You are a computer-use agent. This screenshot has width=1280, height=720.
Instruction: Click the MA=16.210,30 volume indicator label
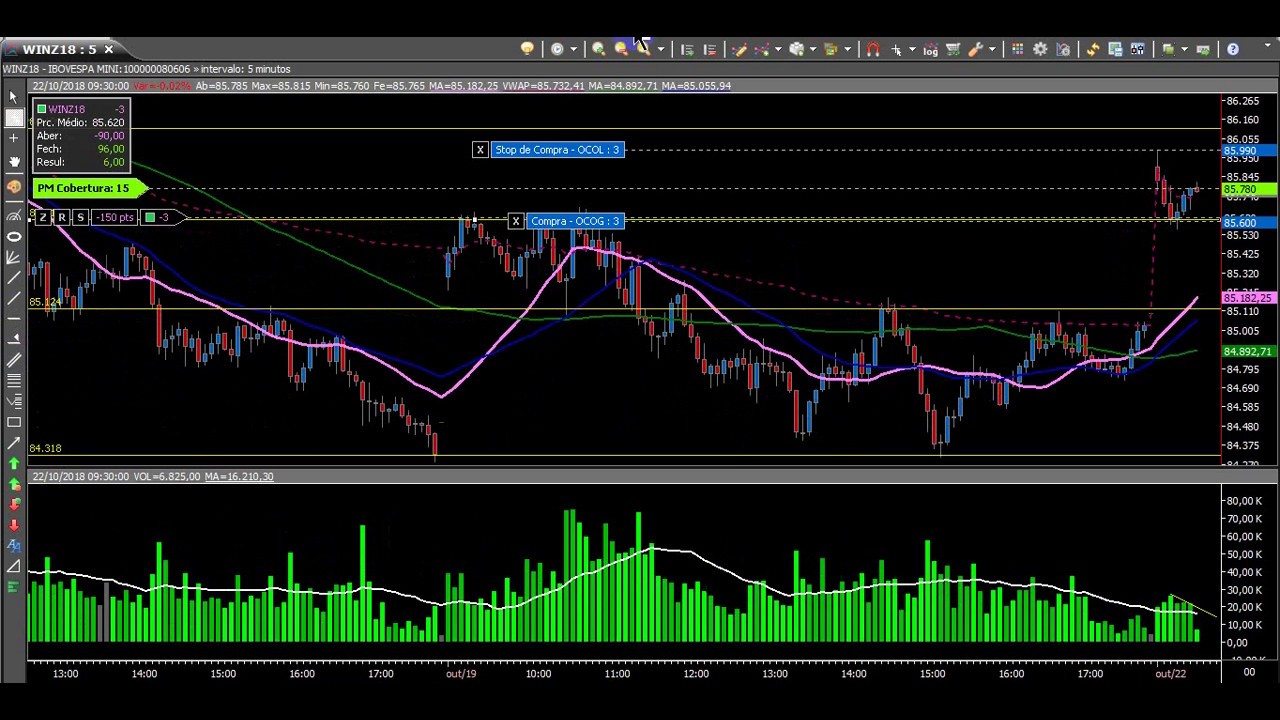tap(239, 477)
